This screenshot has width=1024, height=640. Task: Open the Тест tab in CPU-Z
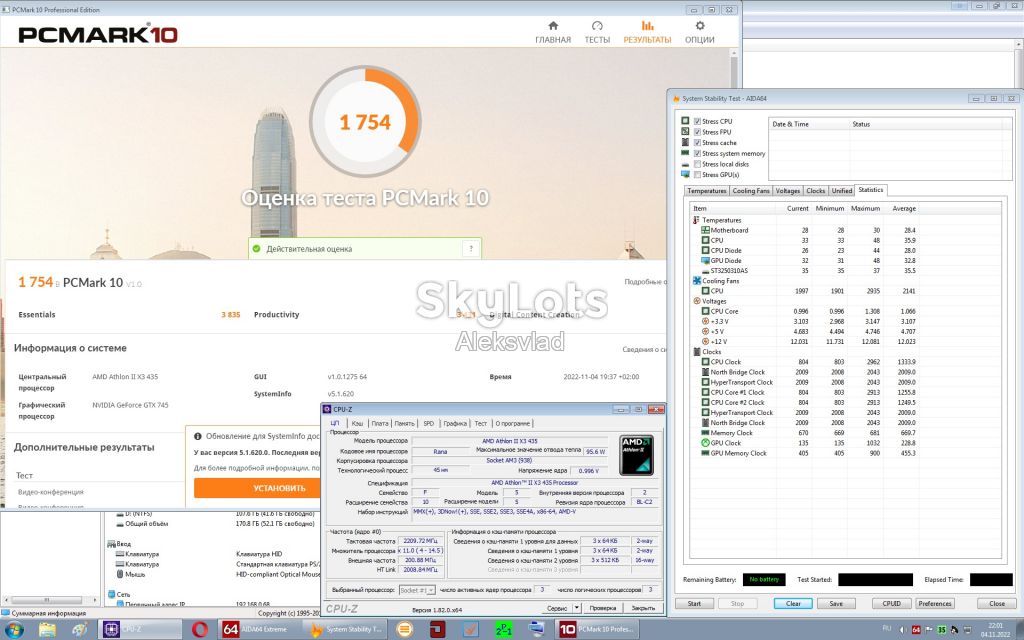481,423
